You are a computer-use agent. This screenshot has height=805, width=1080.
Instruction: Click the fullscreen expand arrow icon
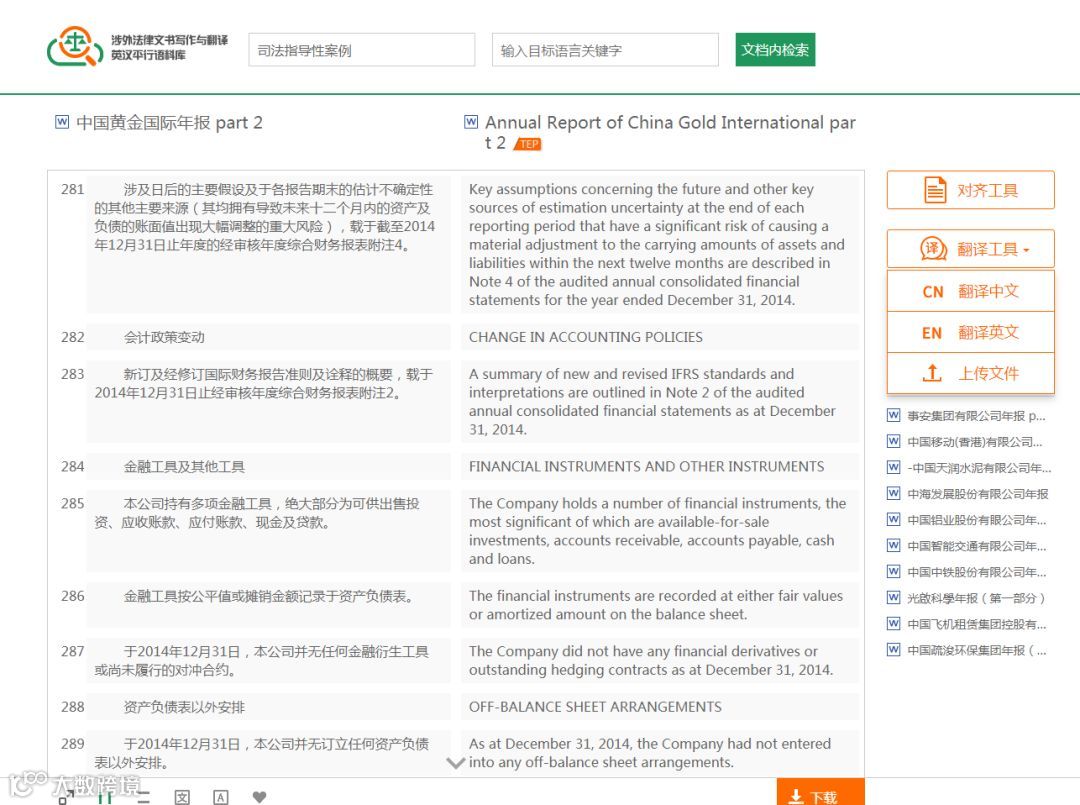click(66, 799)
